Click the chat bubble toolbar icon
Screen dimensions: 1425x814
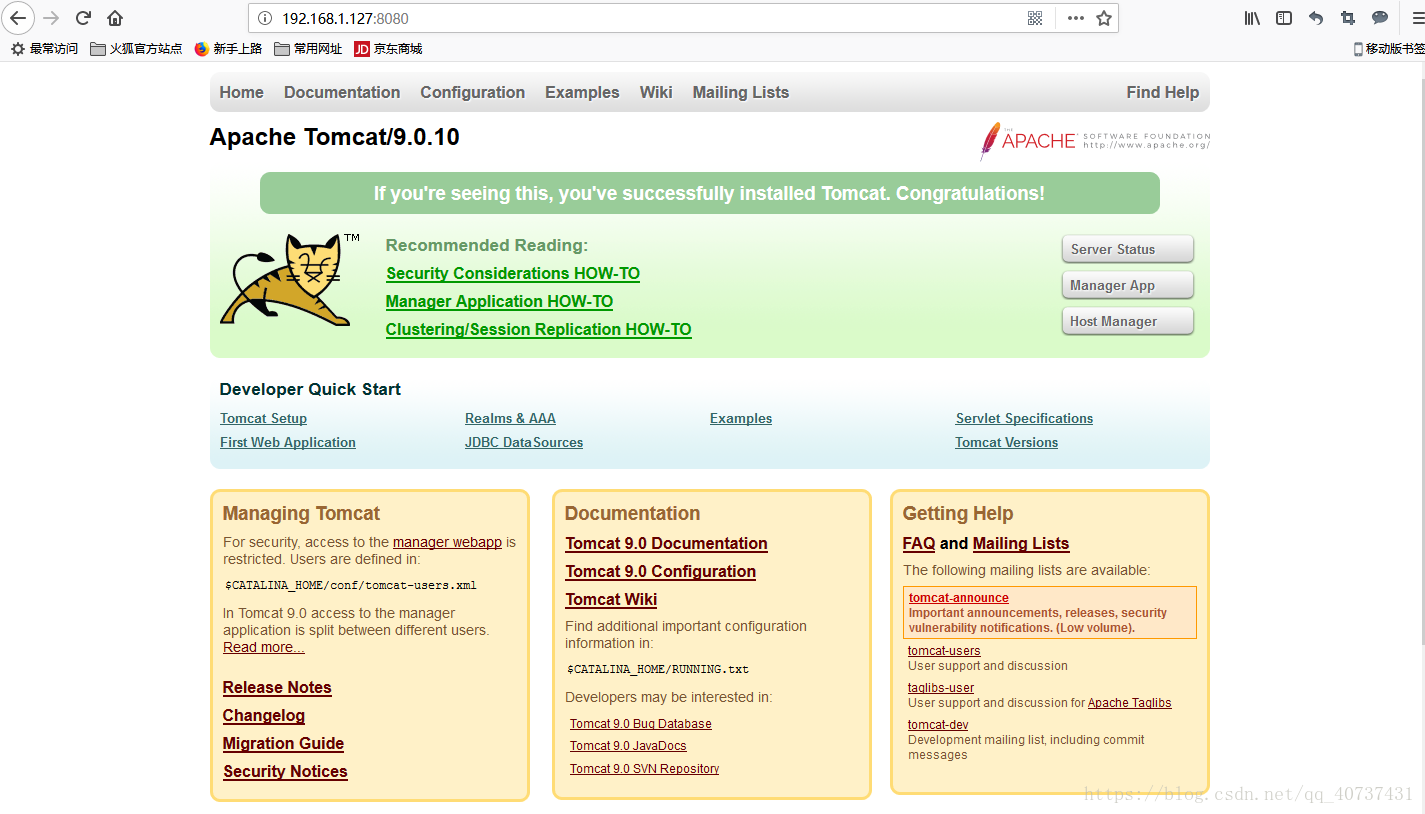point(1380,18)
